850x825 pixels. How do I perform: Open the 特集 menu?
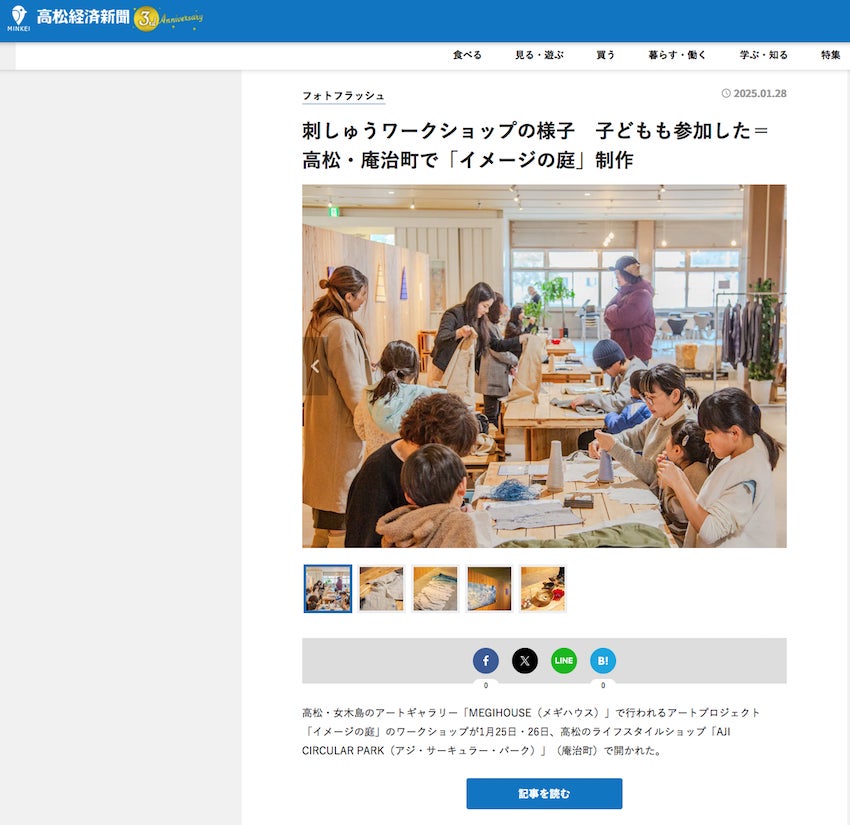pyautogui.click(x=830, y=55)
